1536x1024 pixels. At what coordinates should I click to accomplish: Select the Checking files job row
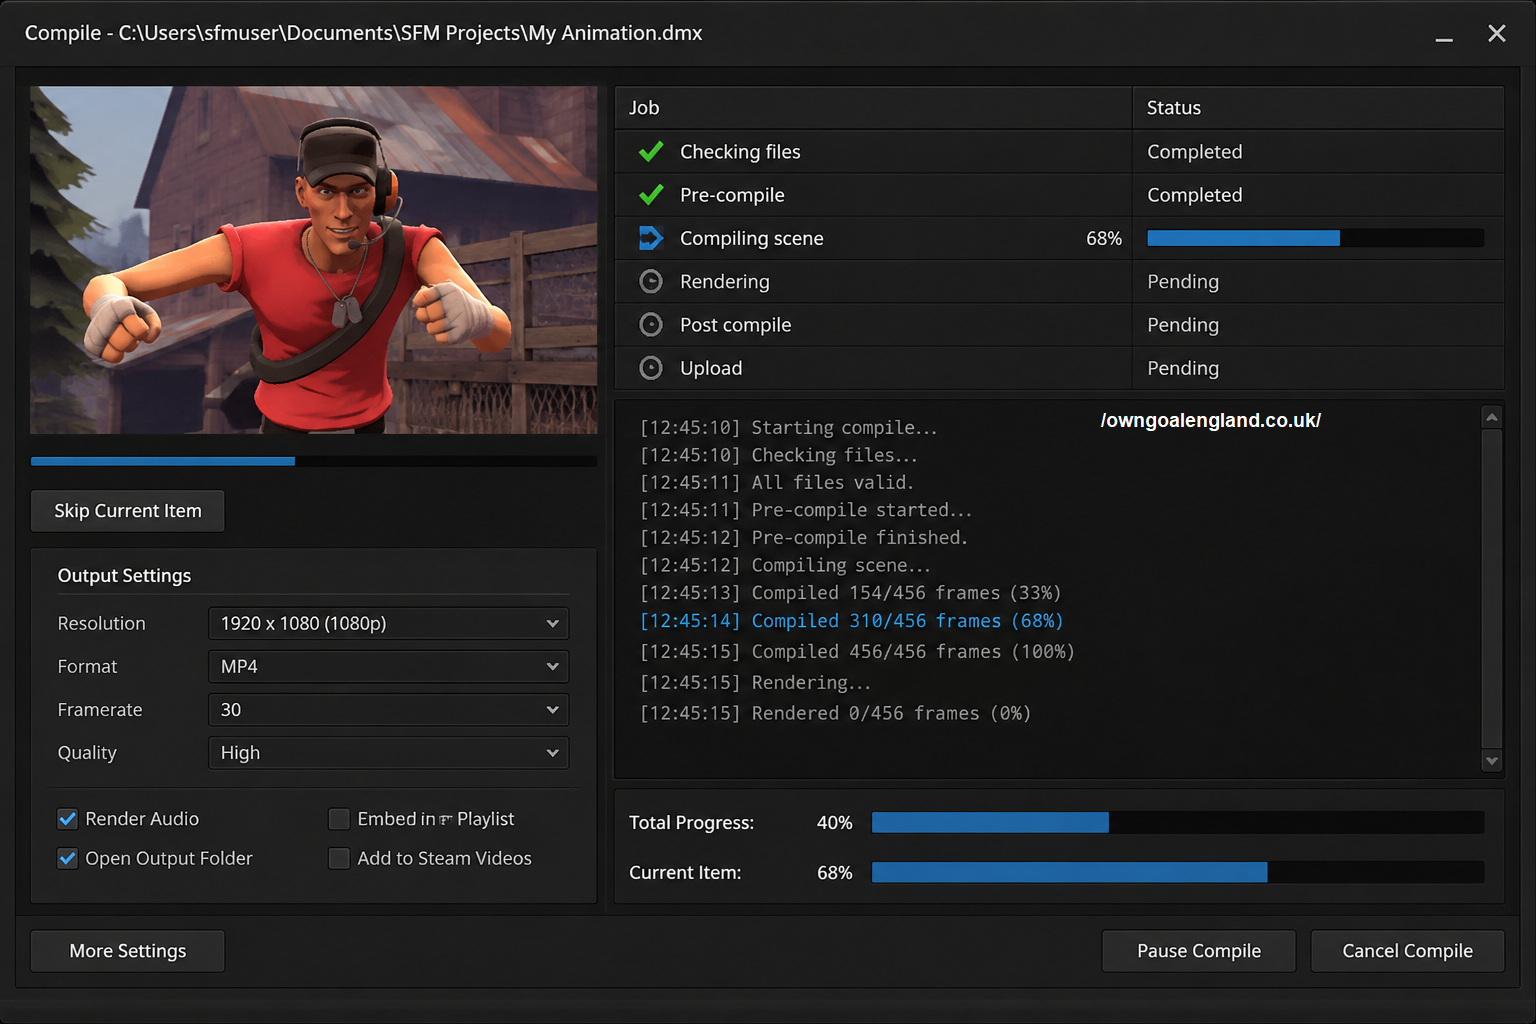[x=1060, y=151]
